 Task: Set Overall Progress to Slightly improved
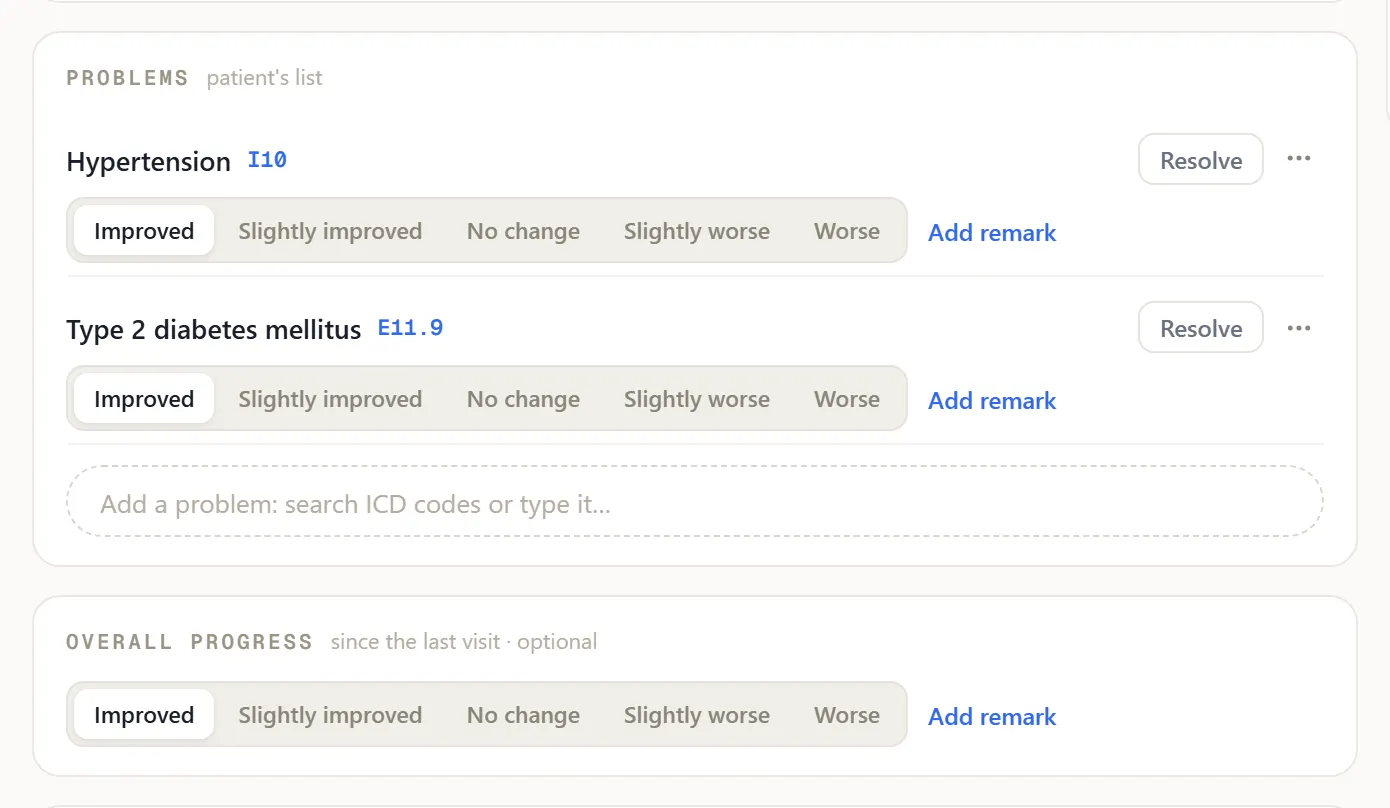[330, 715]
